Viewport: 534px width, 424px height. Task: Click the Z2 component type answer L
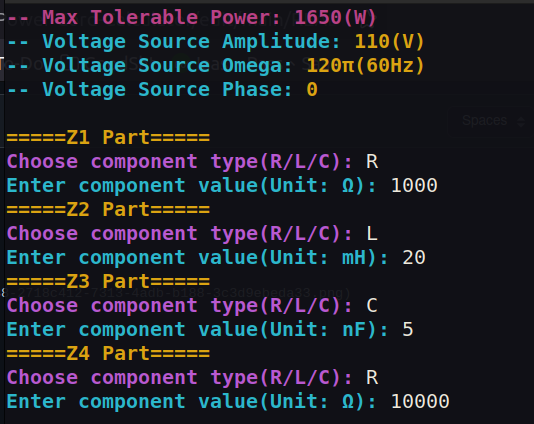372,234
